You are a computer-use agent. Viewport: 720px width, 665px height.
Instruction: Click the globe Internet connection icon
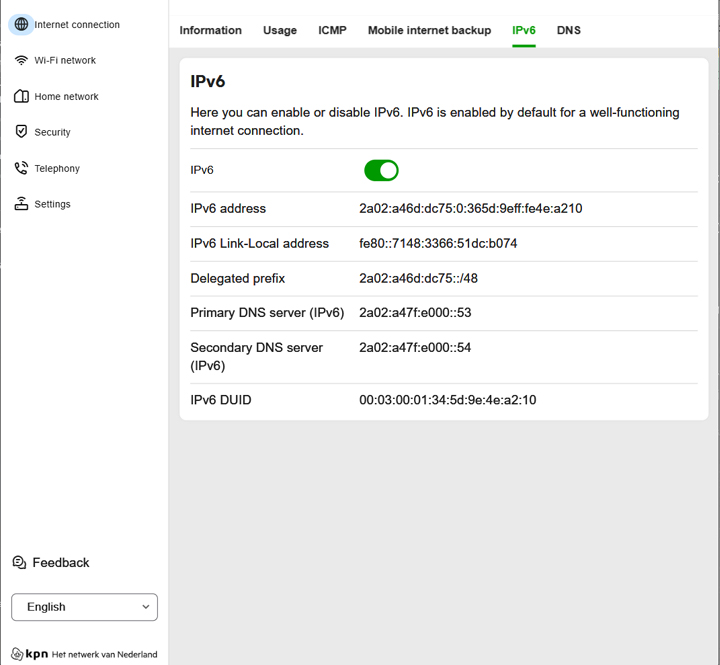pos(21,24)
